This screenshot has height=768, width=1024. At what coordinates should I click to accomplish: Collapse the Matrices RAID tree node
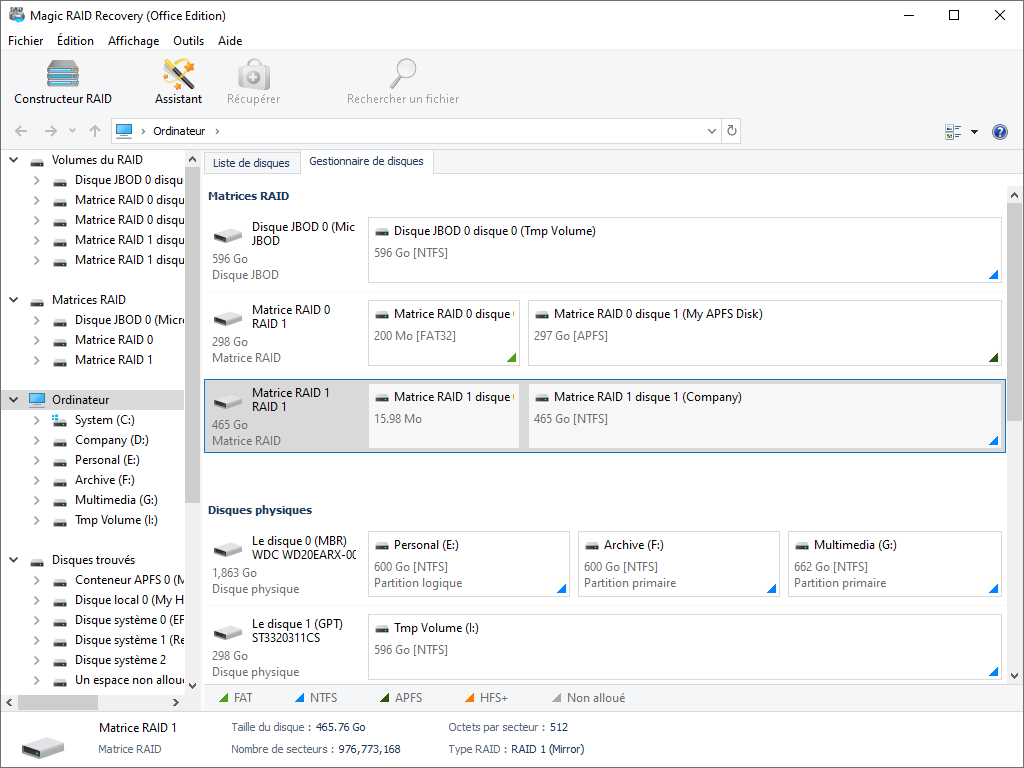click(x=13, y=300)
